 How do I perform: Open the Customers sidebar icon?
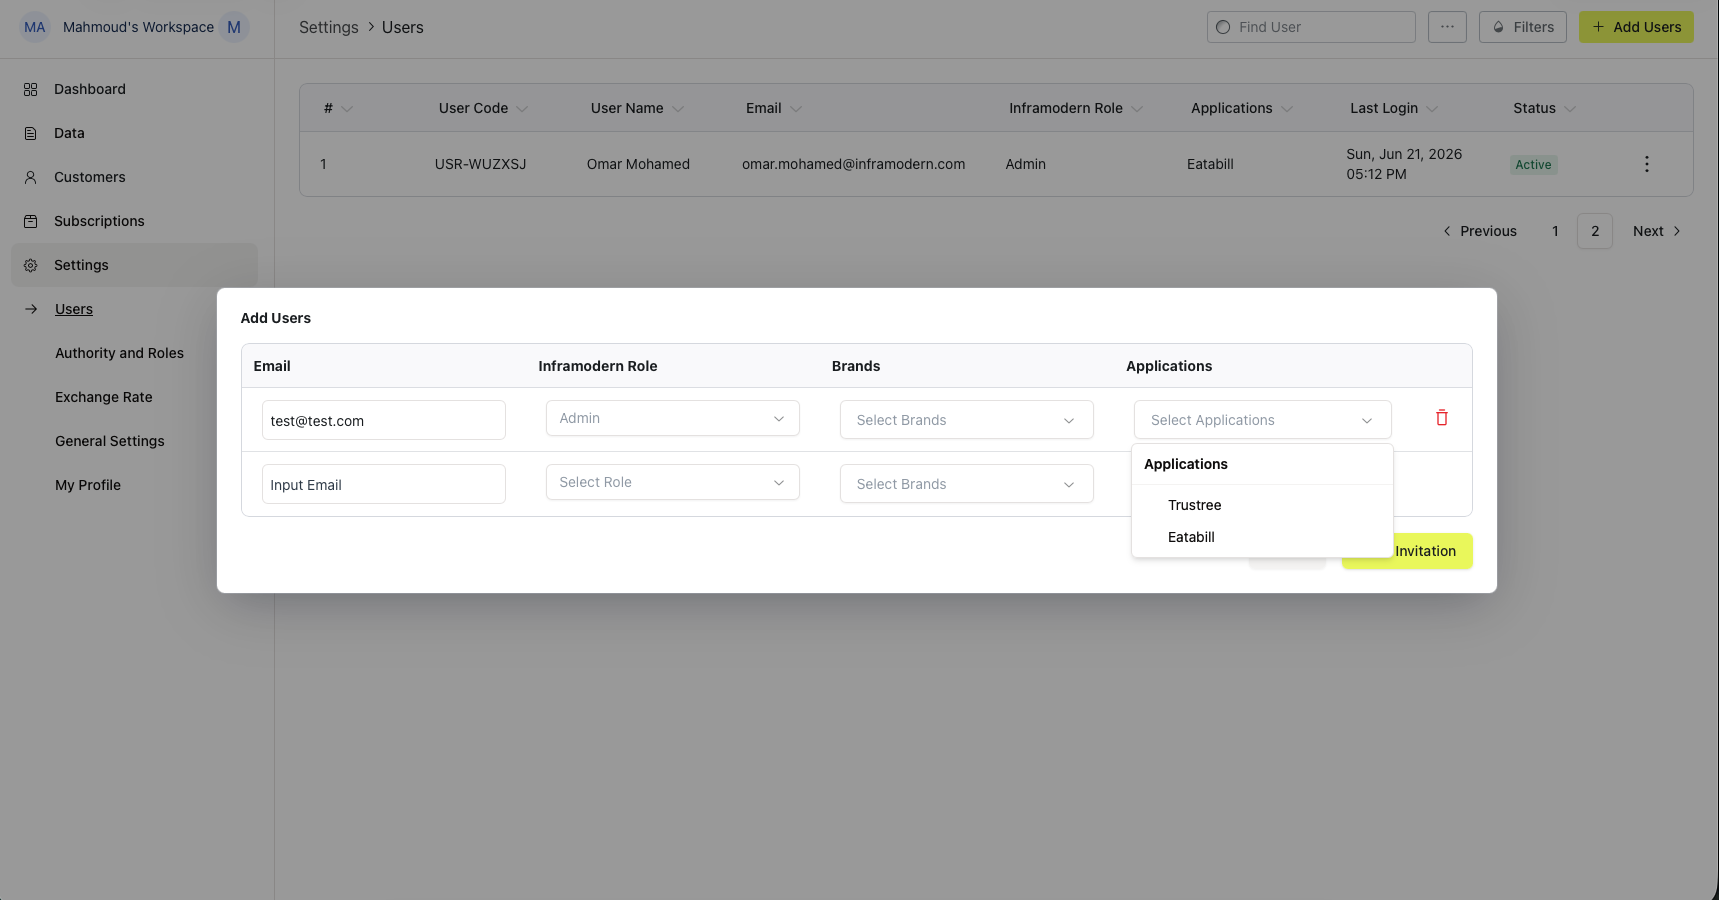click(x=31, y=177)
